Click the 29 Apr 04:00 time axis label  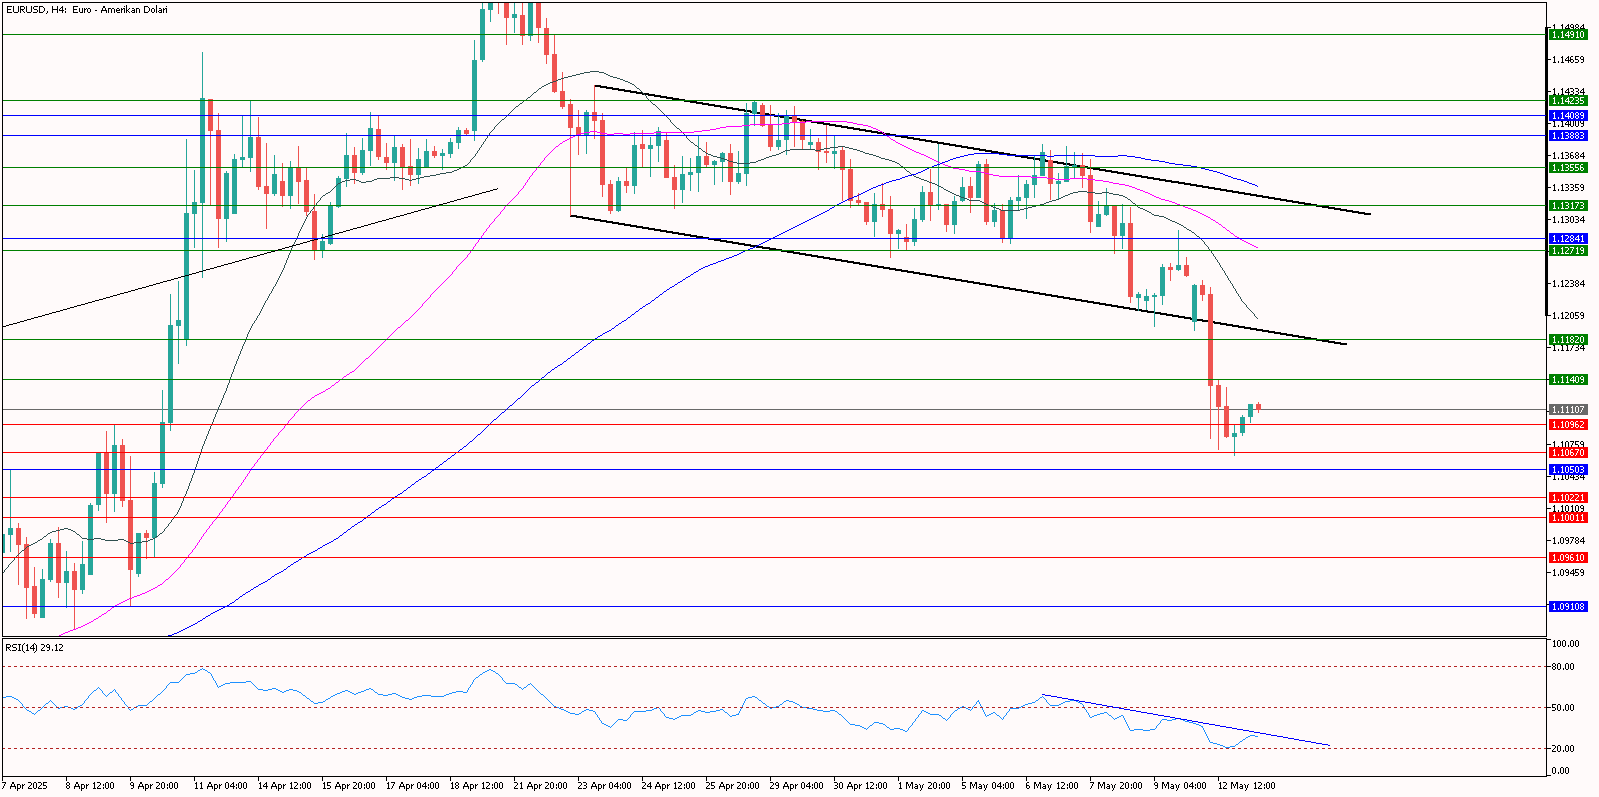point(796,786)
